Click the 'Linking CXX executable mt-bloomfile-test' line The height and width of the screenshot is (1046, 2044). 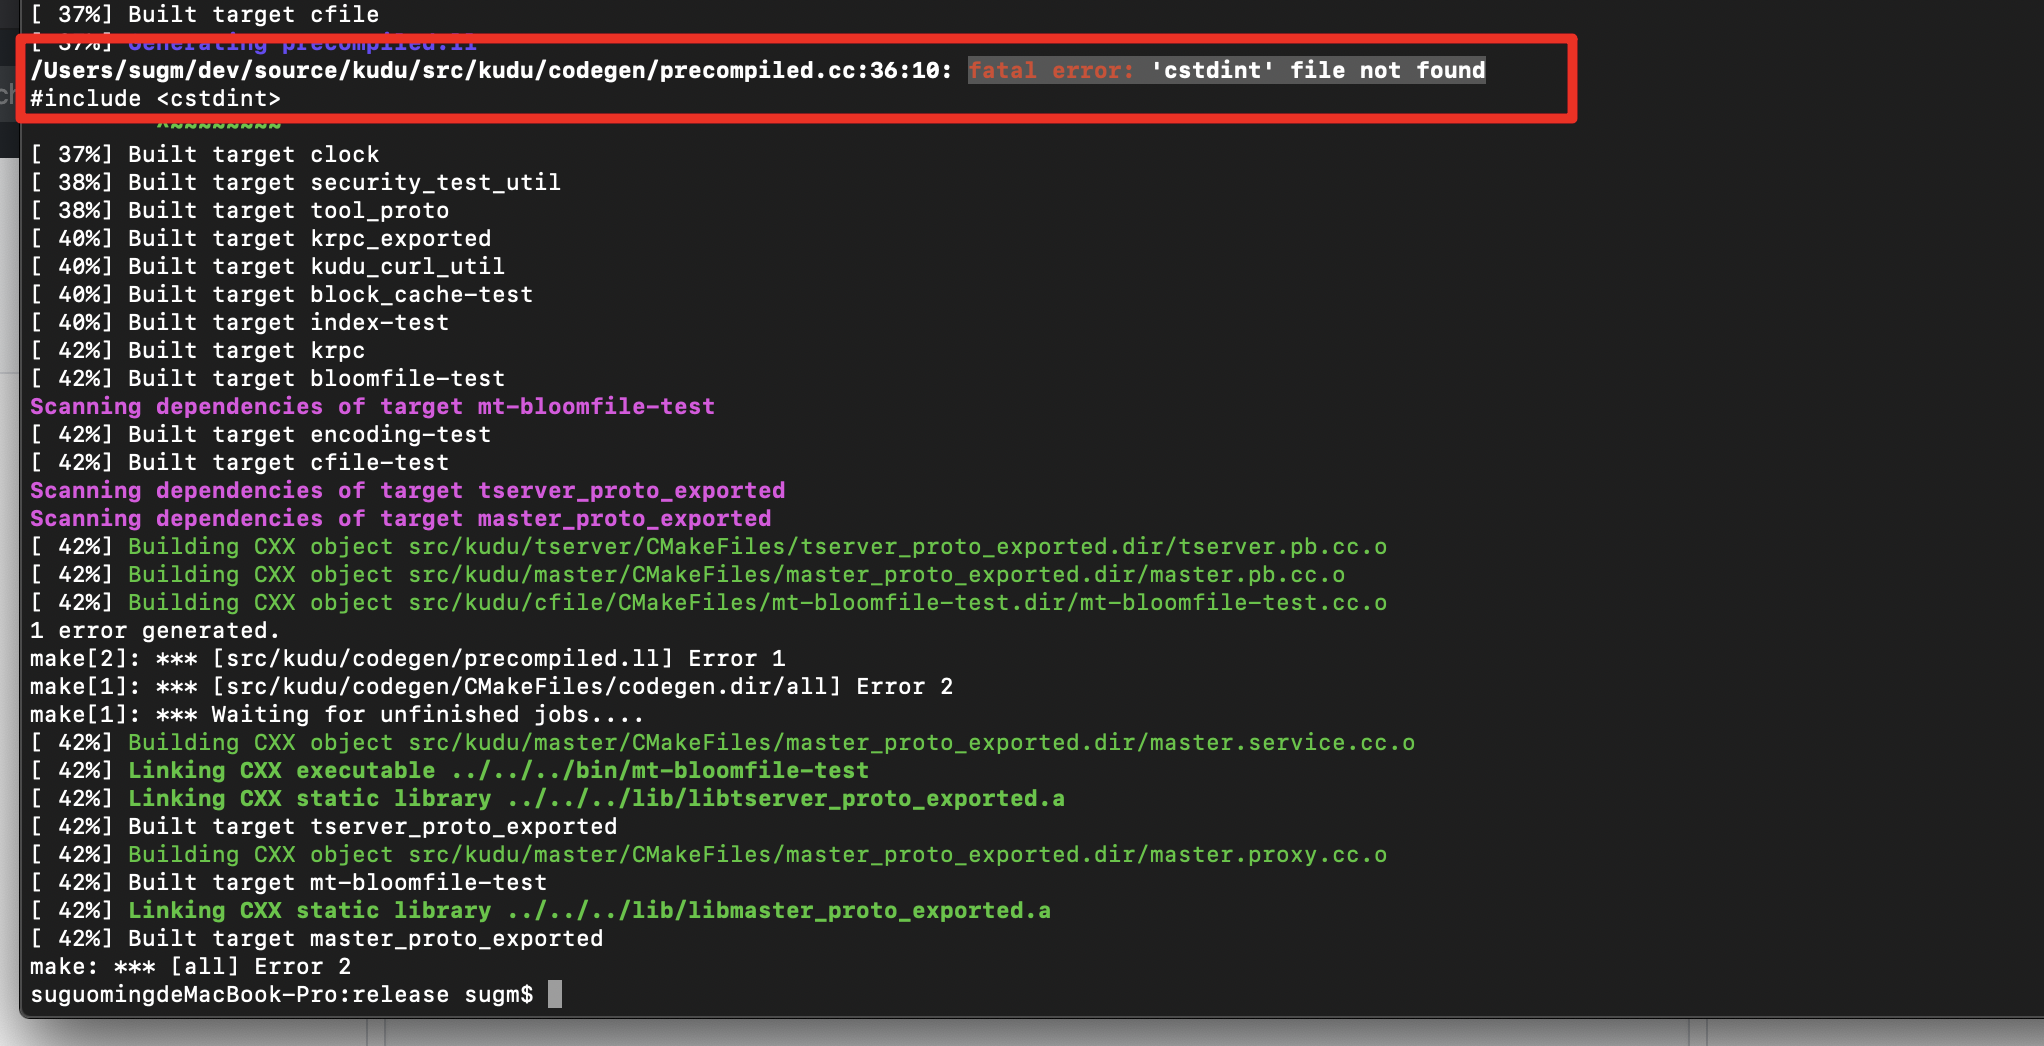point(449,770)
